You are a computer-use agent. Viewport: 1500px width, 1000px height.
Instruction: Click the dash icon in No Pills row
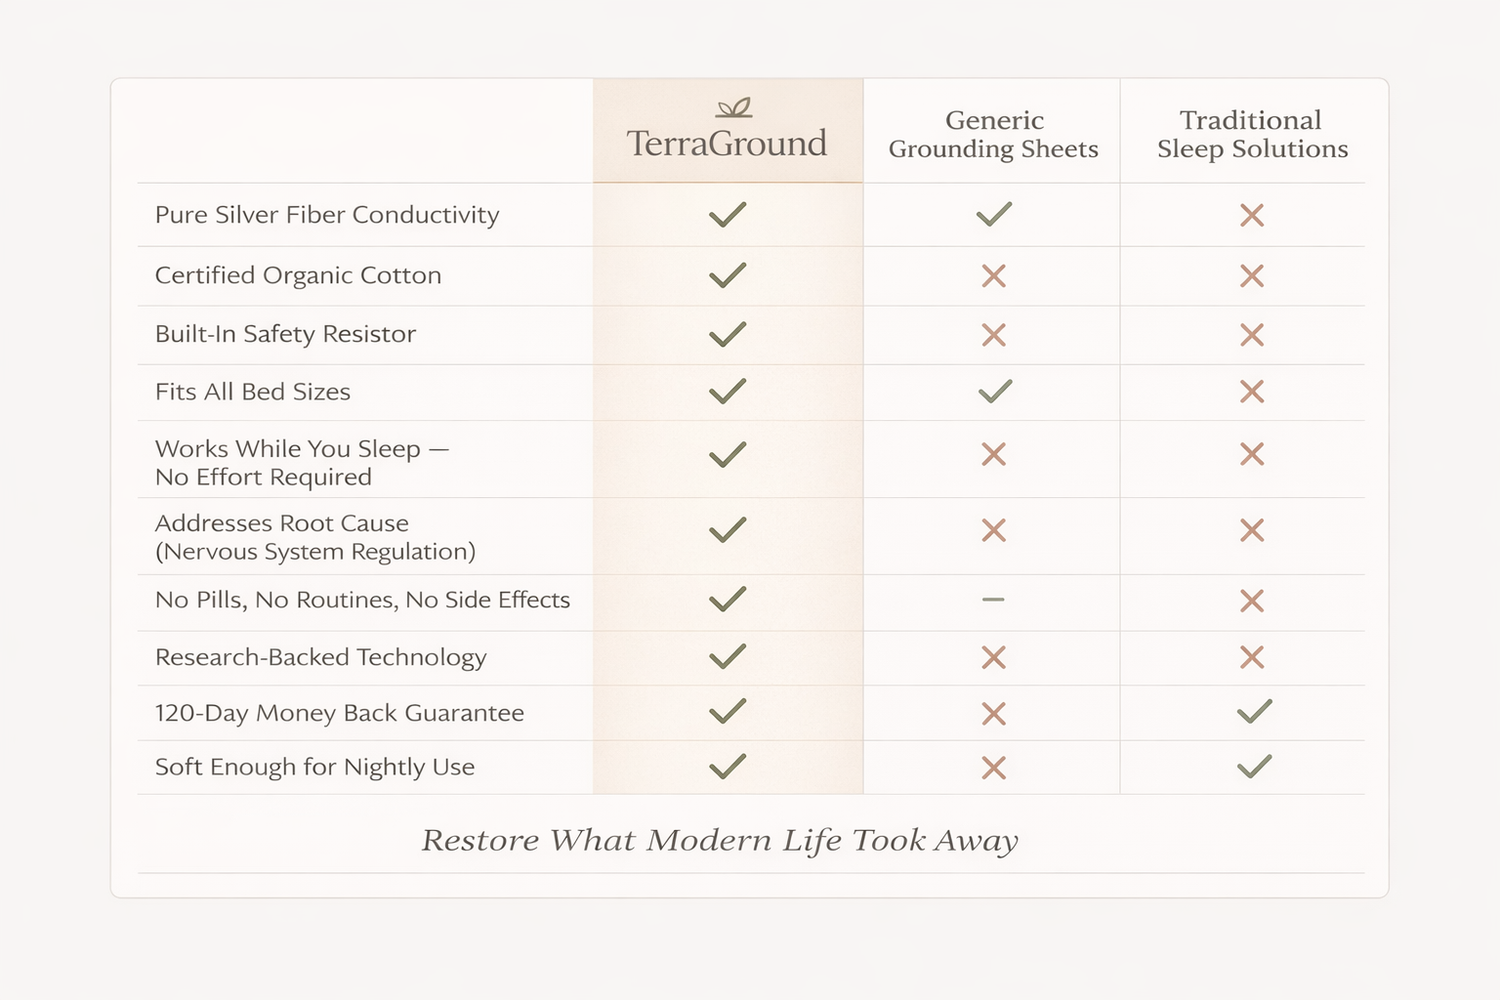point(993,600)
